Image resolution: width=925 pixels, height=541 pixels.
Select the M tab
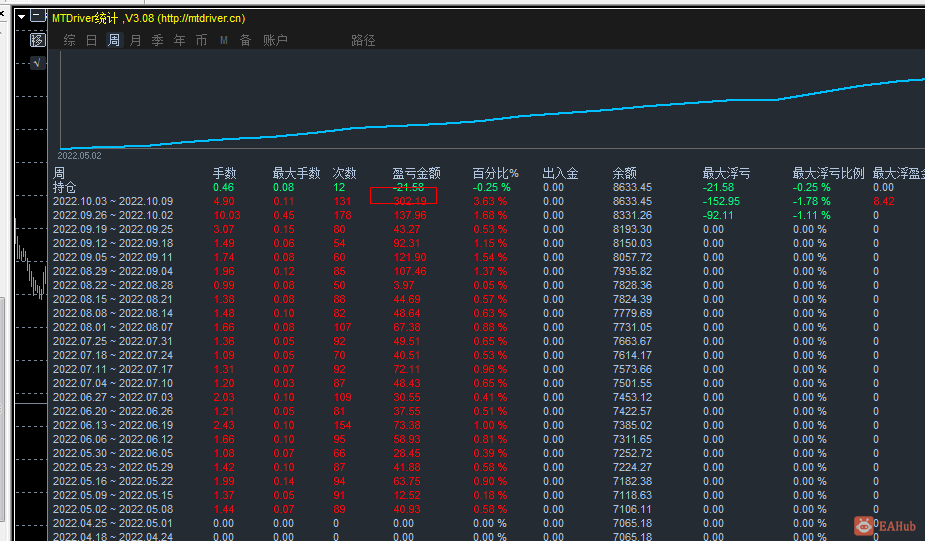224,40
